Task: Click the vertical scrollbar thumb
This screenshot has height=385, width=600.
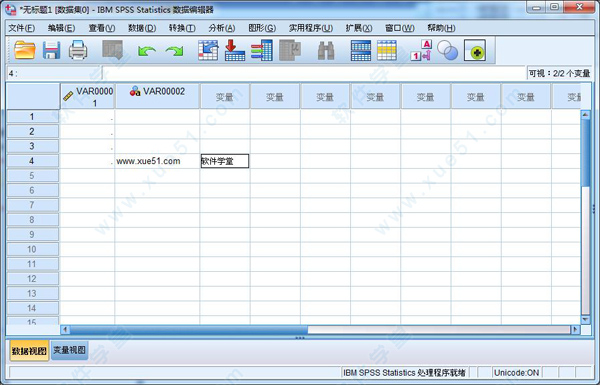Action: tap(585, 152)
